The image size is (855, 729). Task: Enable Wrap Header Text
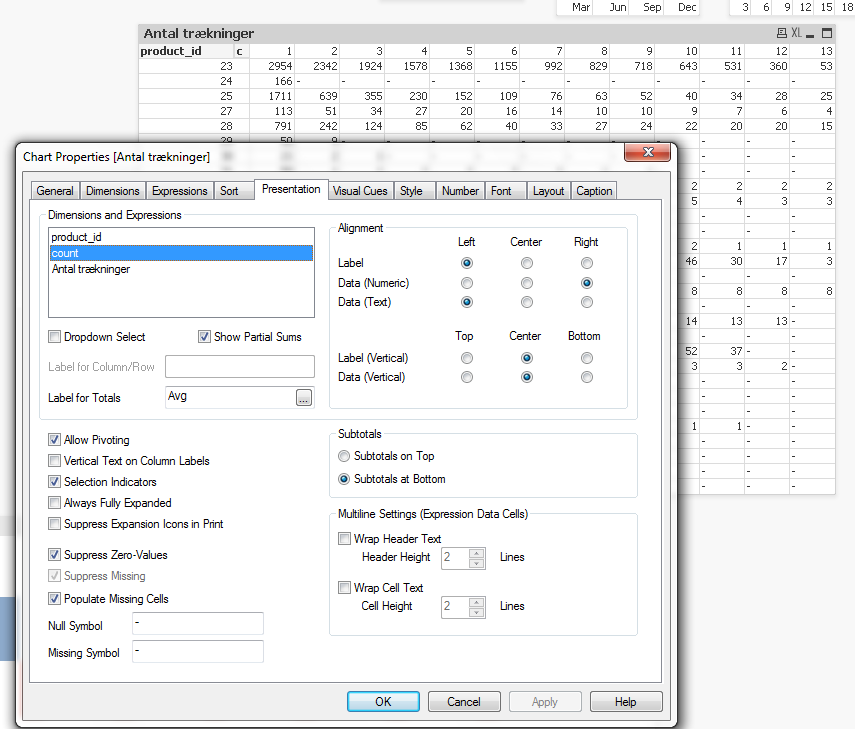click(x=345, y=539)
